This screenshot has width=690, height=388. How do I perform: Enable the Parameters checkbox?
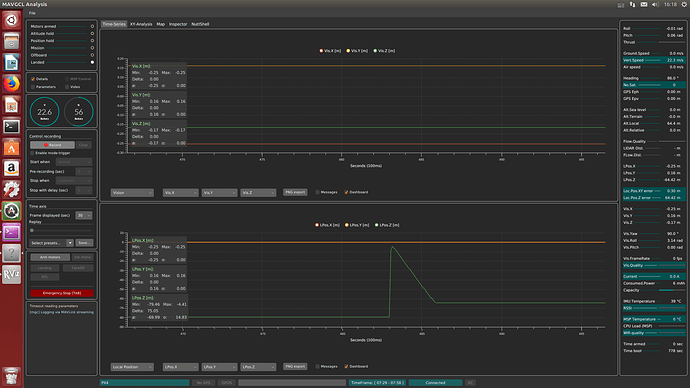coord(33,87)
